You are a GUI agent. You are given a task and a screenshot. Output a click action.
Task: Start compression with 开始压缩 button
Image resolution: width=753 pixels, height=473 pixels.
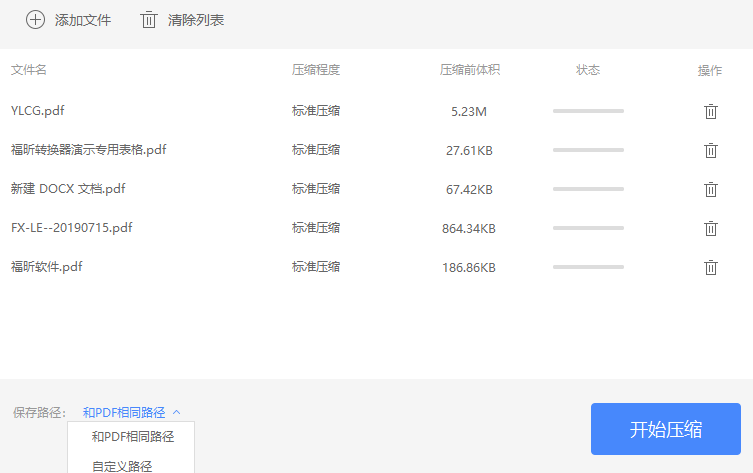(x=666, y=429)
